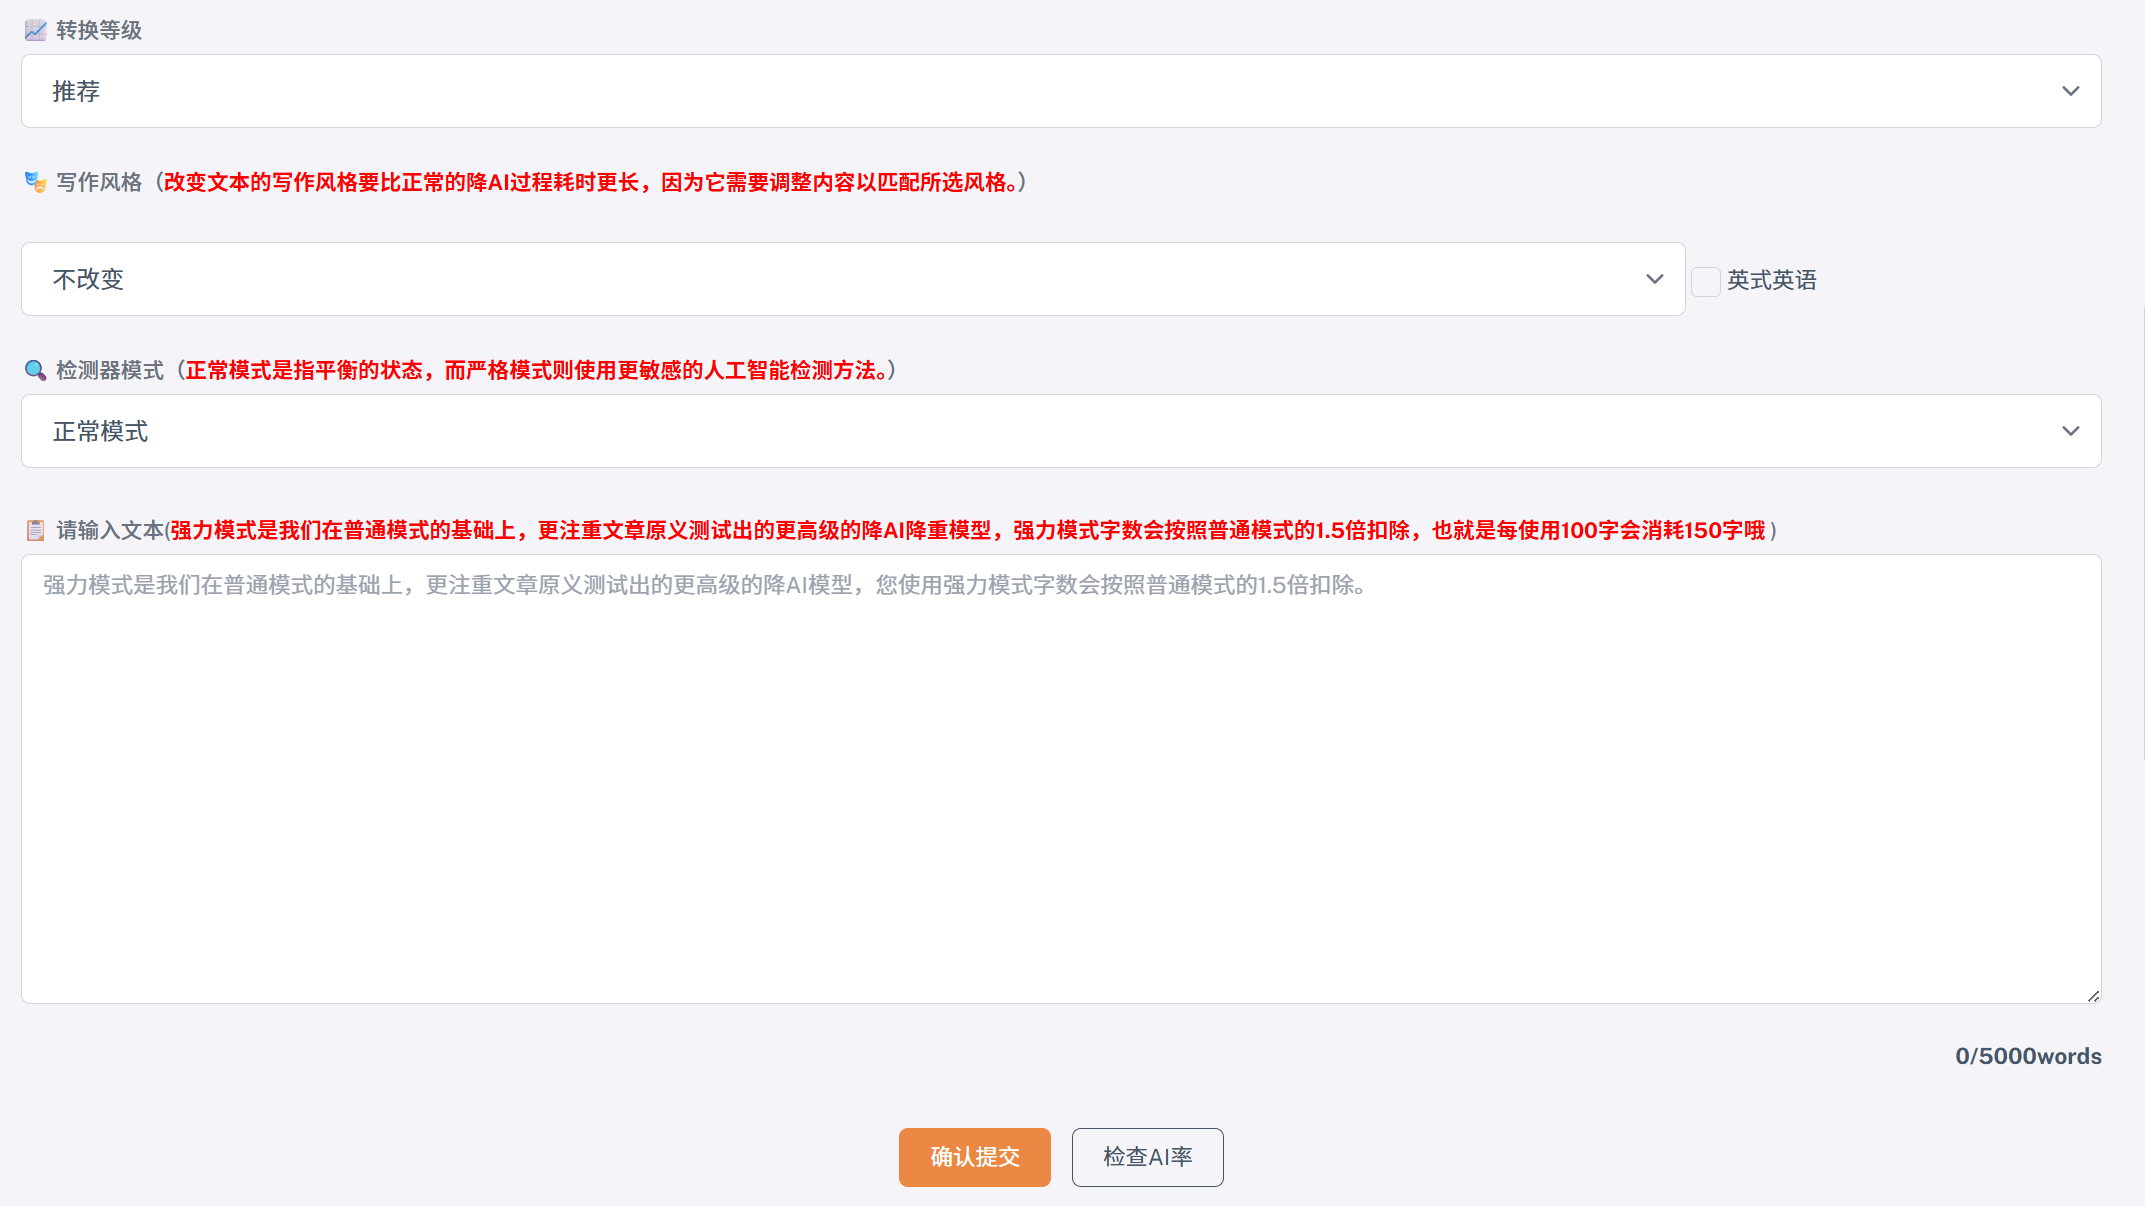This screenshot has height=1206, width=2145.
Task: Click the chevron on the conversion level selector
Action: [2073, 91]
